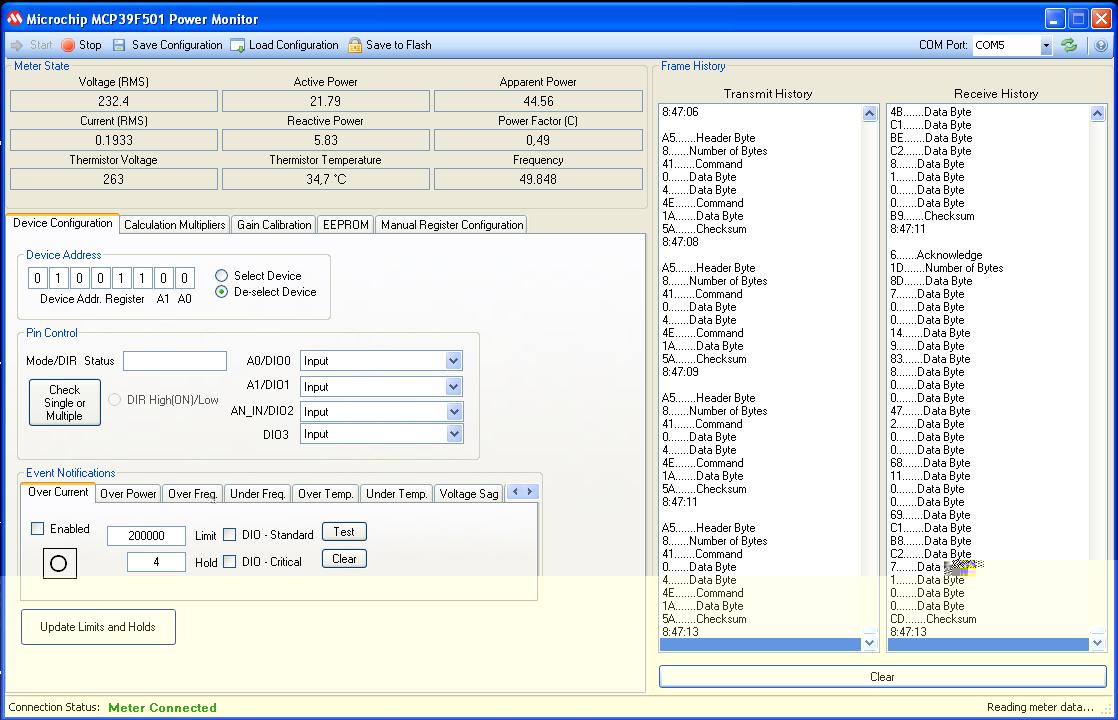Screen dimensions: 1118x720
Task: Click the Save to Flash lock icon
Action: click(355, 45)
